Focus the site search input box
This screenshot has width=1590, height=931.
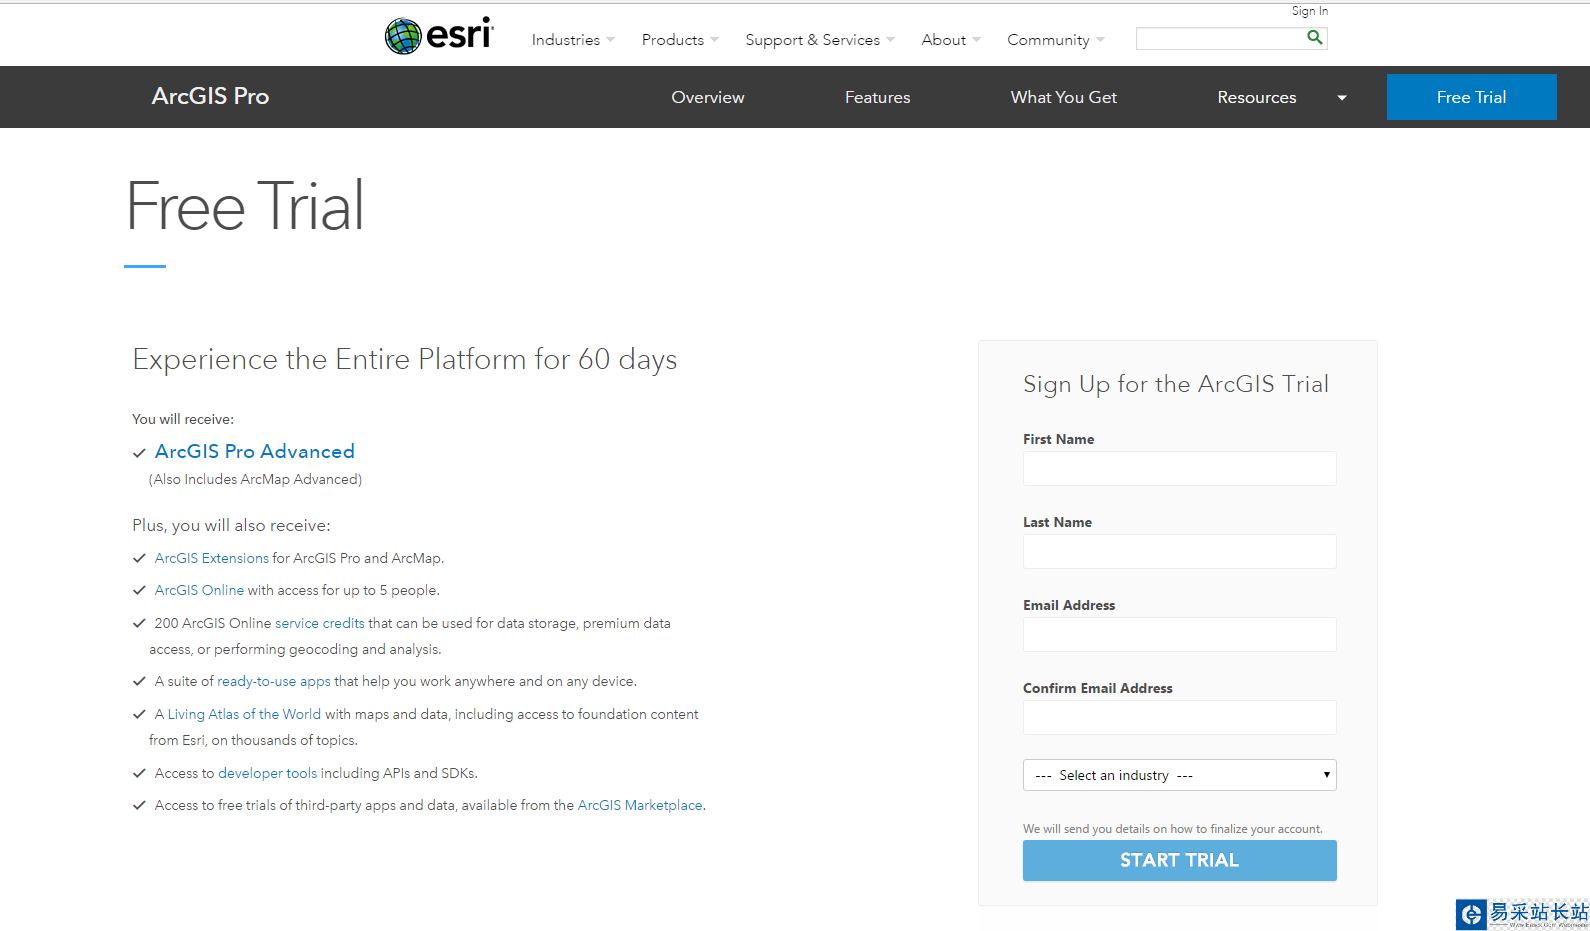point(1221,38)
